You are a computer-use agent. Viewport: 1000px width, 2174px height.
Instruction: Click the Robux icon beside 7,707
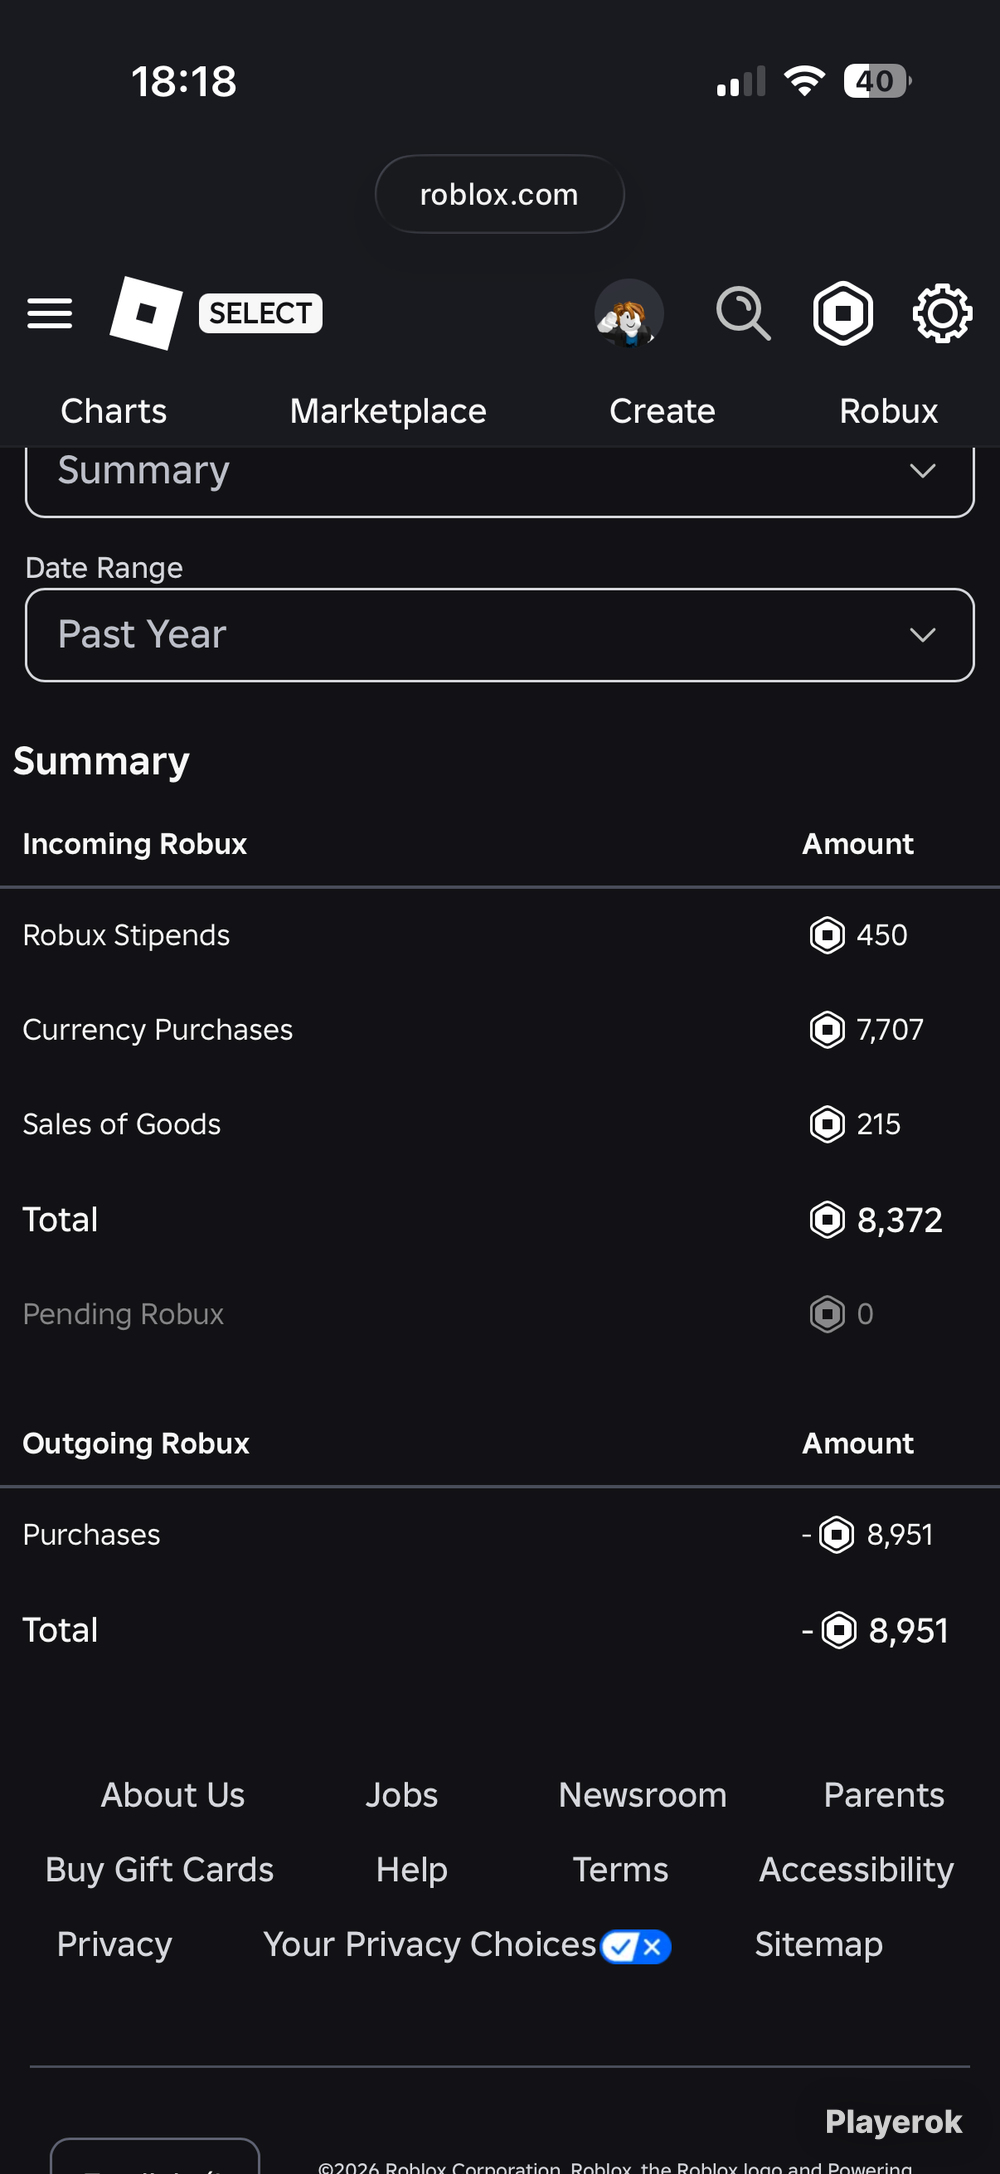(827, 1029)
